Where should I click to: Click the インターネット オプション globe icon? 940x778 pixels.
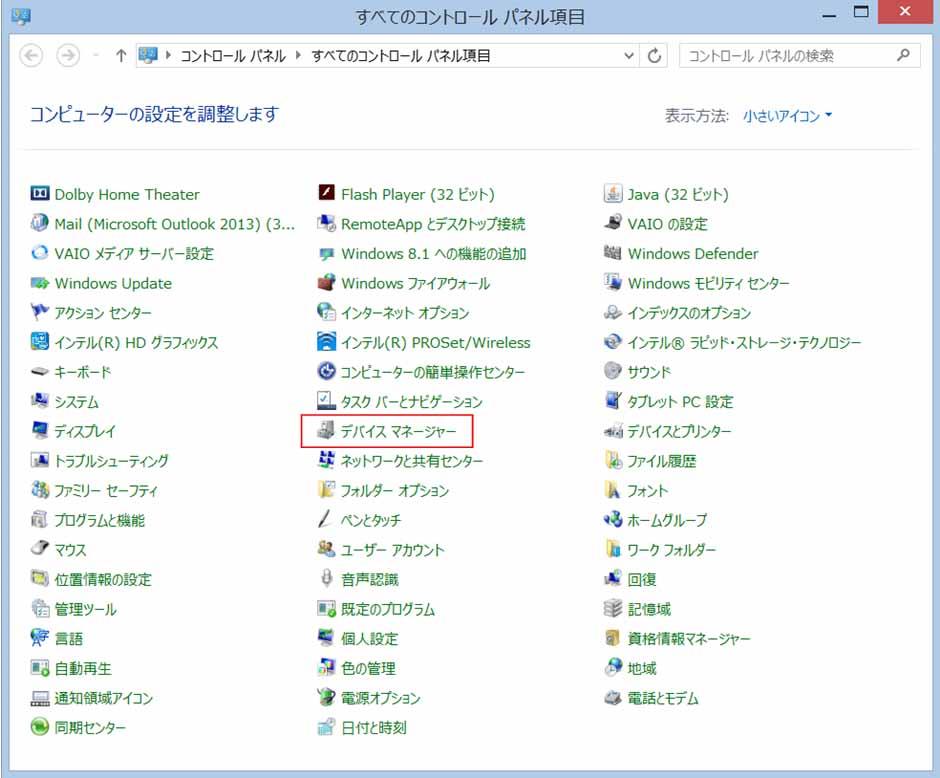pos(326,312)
